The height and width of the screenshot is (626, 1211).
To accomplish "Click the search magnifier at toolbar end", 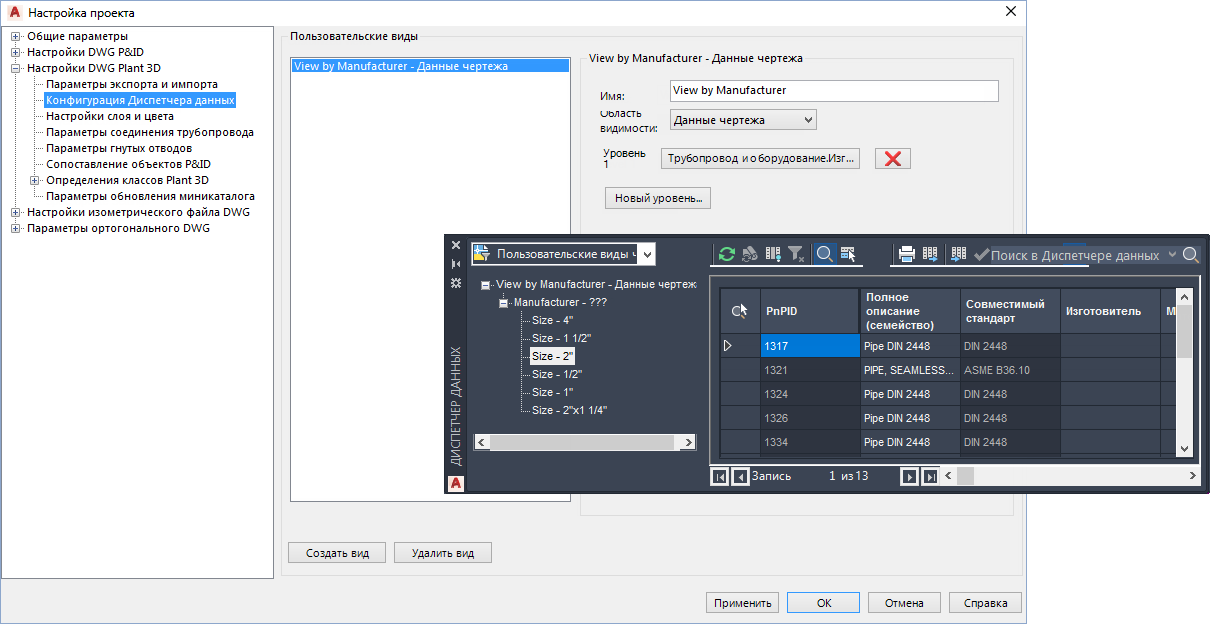I will click(1191, 254).
